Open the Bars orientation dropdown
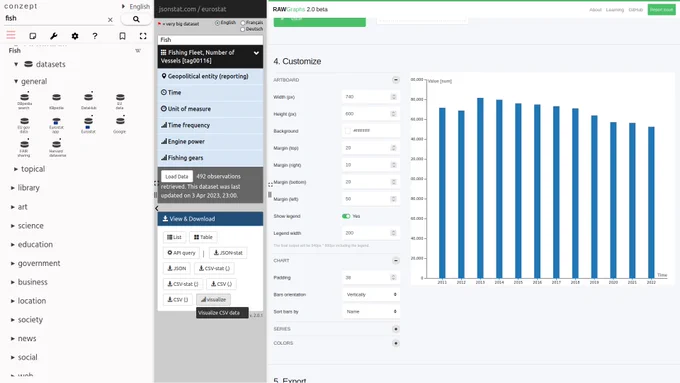This screenshot has height=383, width=680. click(371, 295)
